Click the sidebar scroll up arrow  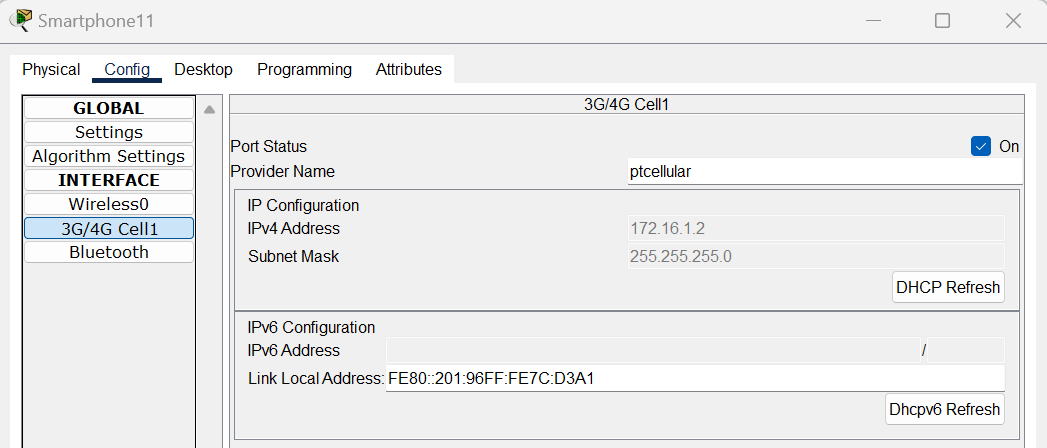tap(209, 109)
